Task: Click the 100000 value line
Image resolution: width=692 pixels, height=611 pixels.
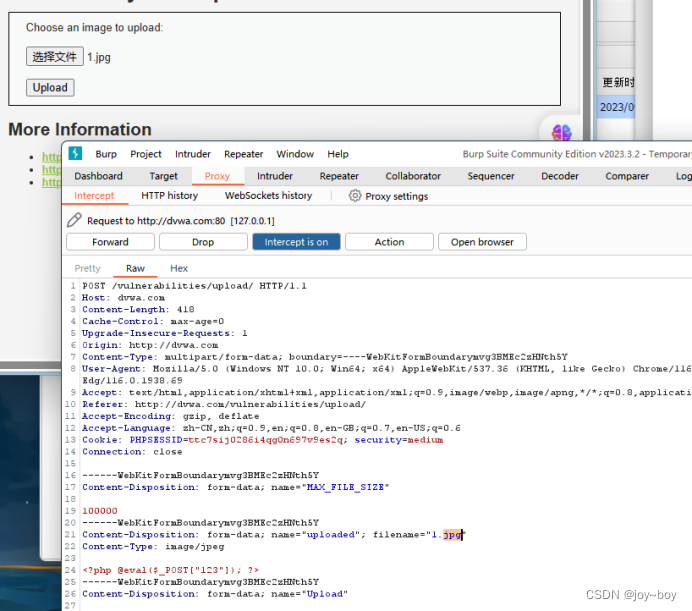Action: click(100, 511)
